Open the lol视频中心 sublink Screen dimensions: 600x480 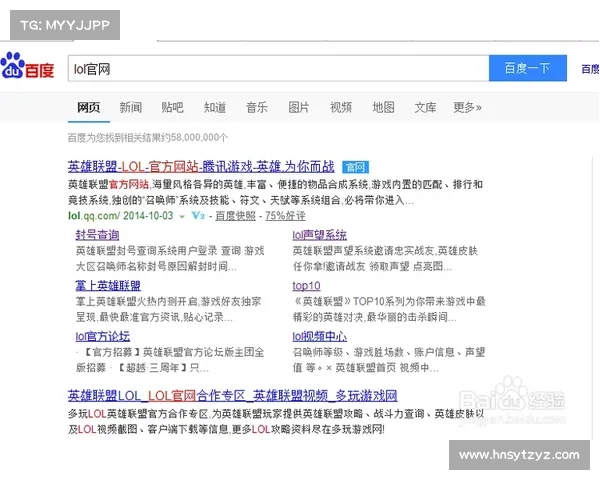(x=320, y=336)
